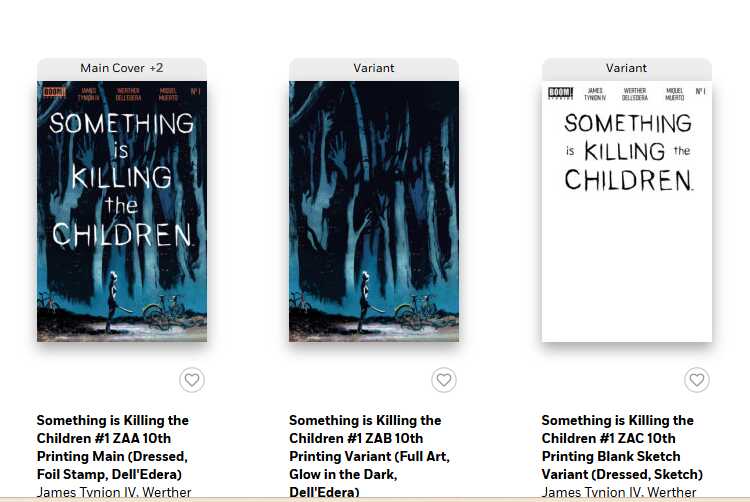This screenshot has height=502, width=750.
Task: Select Variant label above blank sketch cover
Action: (x=627, y=68)
